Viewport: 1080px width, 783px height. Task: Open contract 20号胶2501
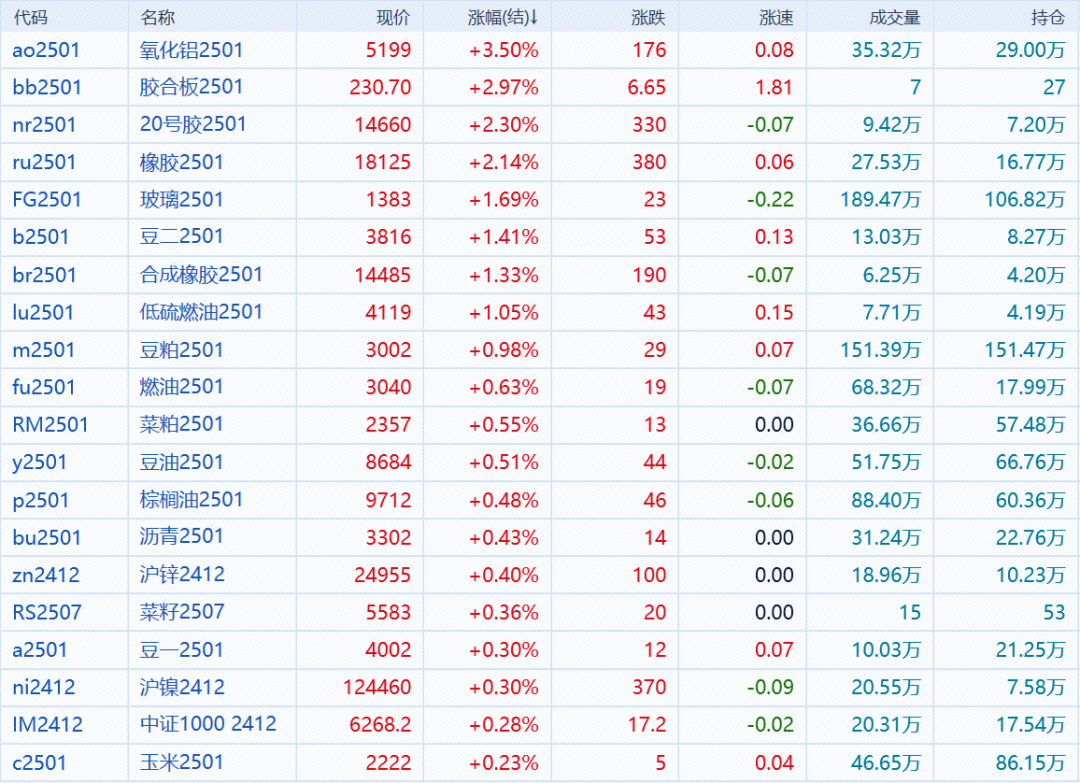point(193,124)
